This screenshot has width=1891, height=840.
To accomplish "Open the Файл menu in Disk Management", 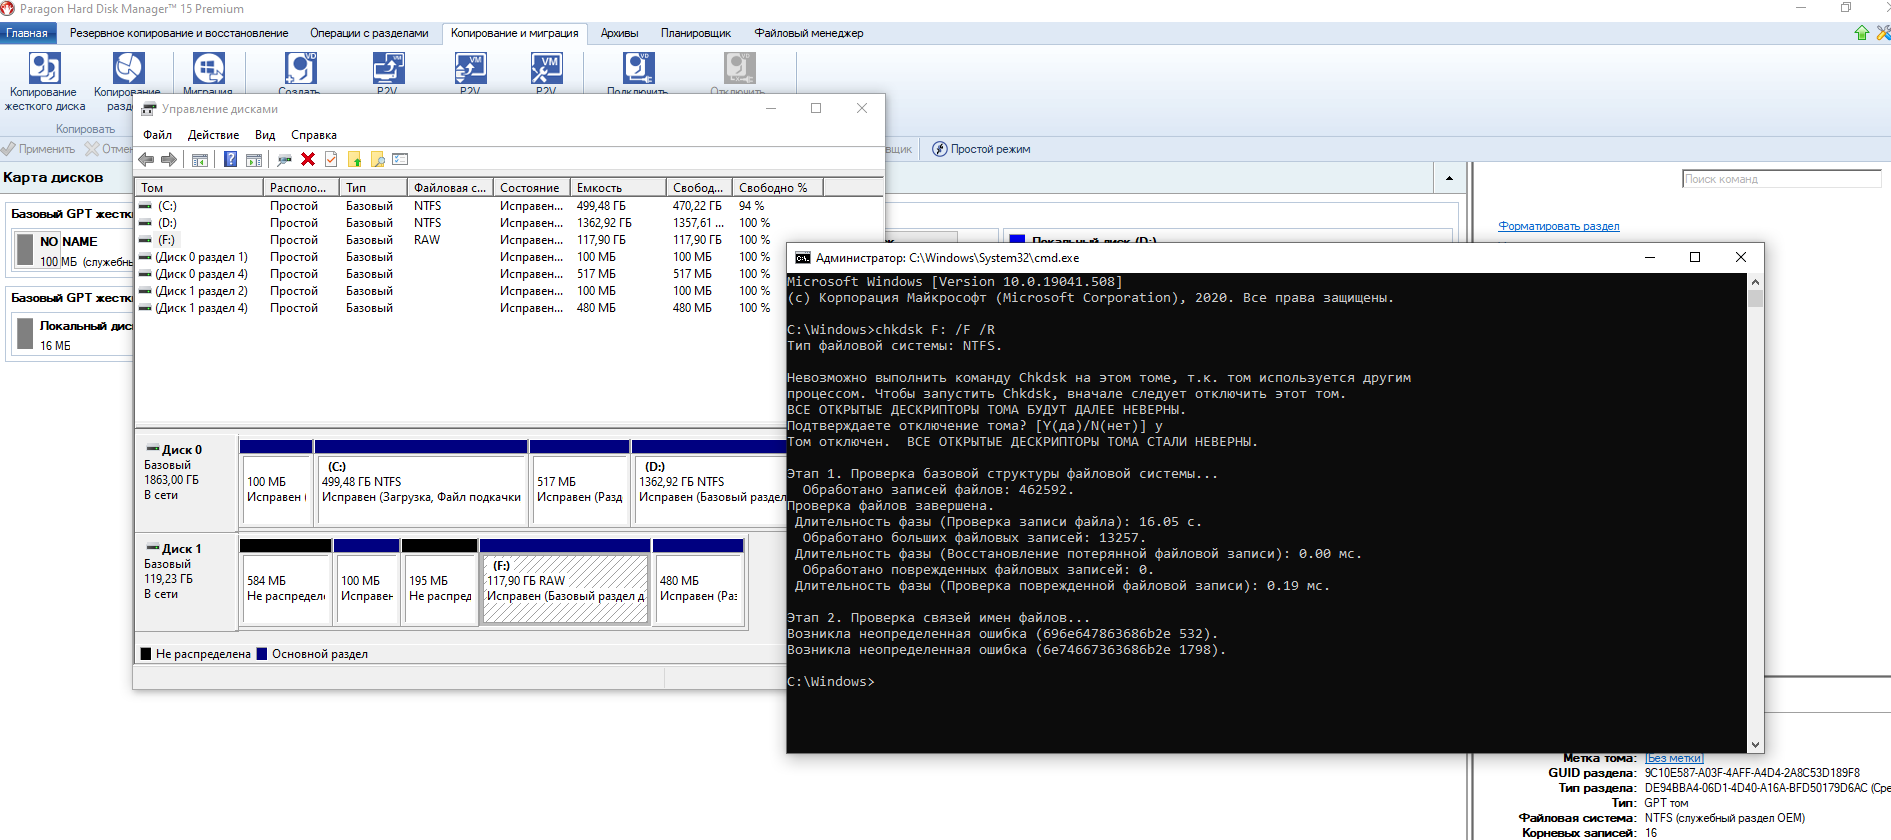I will click(157, 135).
